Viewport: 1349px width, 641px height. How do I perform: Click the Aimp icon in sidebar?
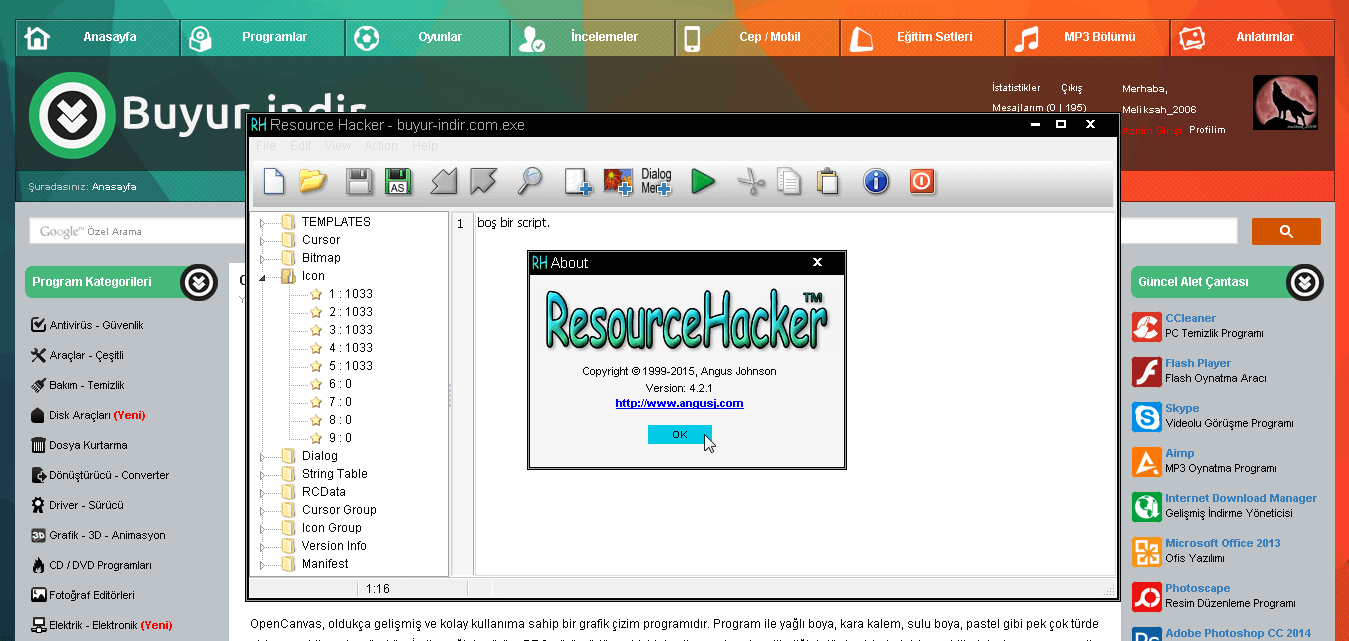[1146, 461]
